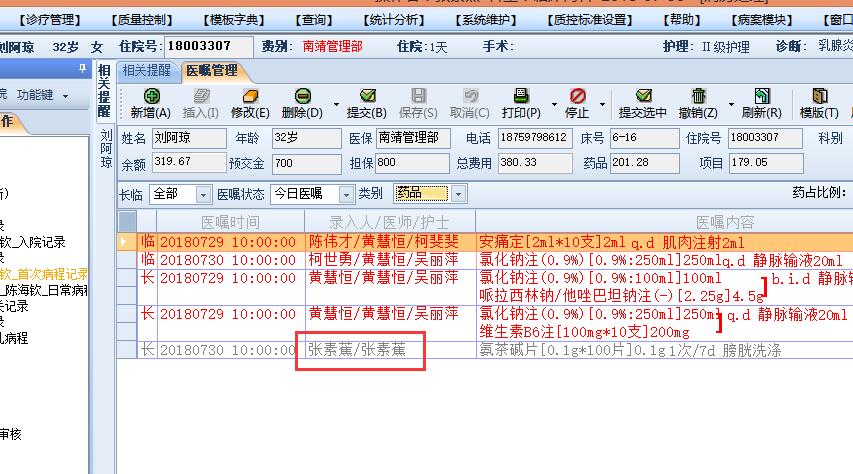Select the 氨茶碱片 order content cell

[x=664, y=349]
